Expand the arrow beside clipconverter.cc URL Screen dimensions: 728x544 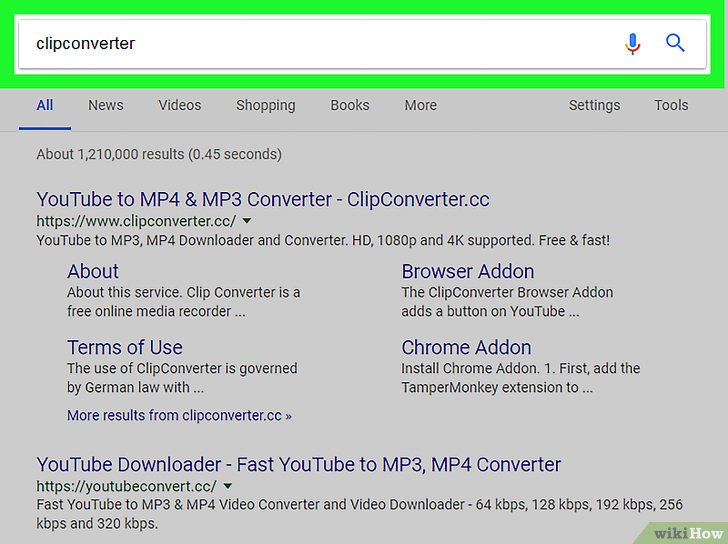pos(247,221)
